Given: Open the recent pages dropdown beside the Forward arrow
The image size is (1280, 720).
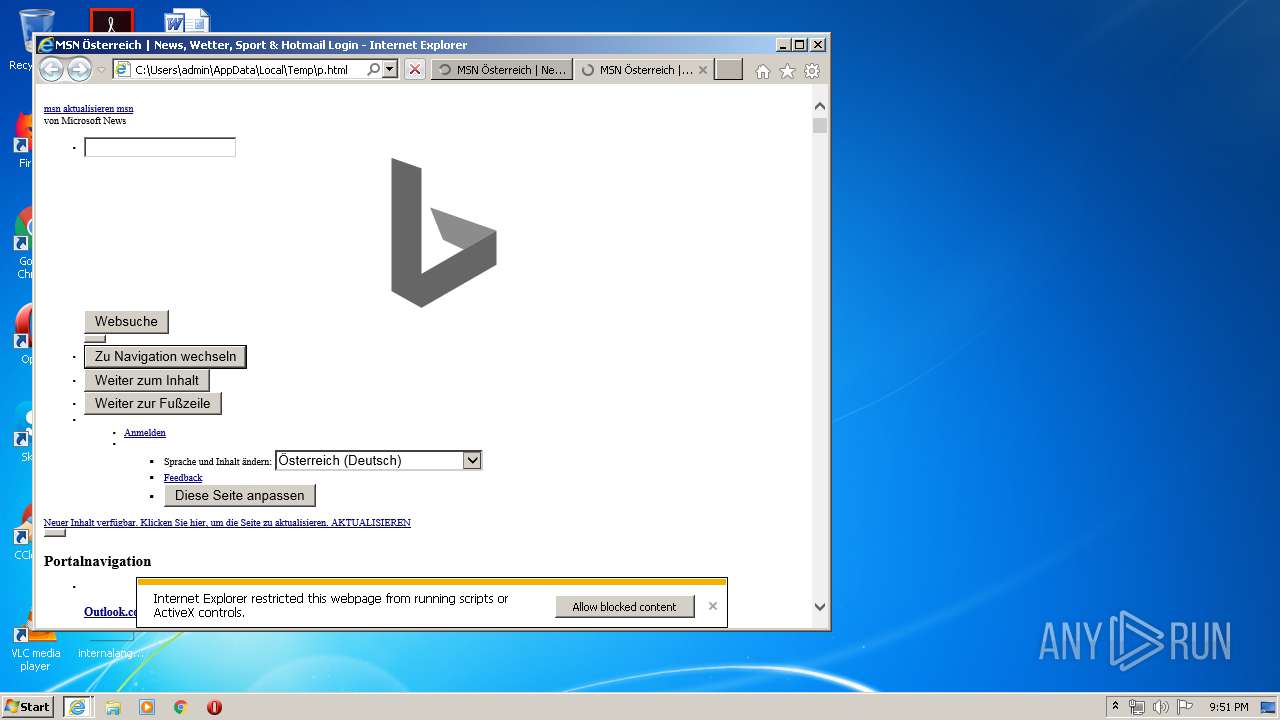Looking at the screenshot, I should tap(101, 70).
